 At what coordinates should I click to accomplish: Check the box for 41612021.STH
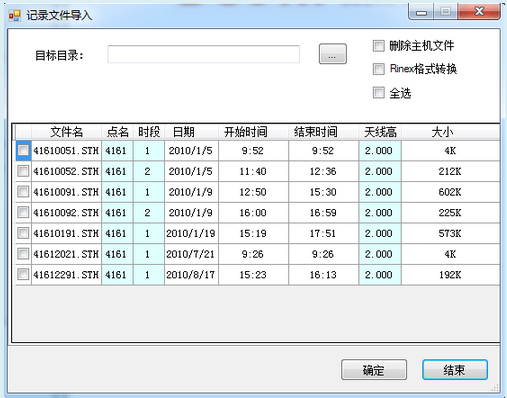23,254
